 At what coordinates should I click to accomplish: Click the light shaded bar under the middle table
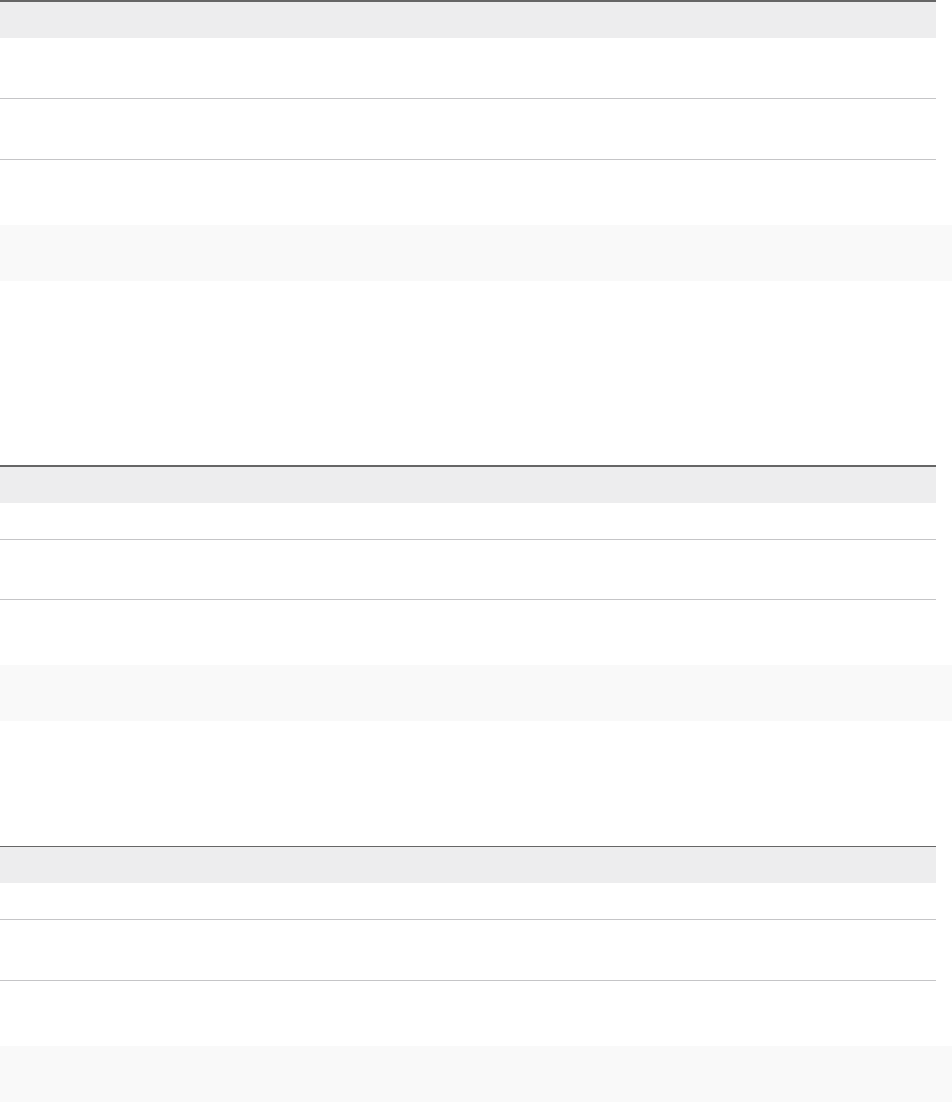(x=476, y=693)
